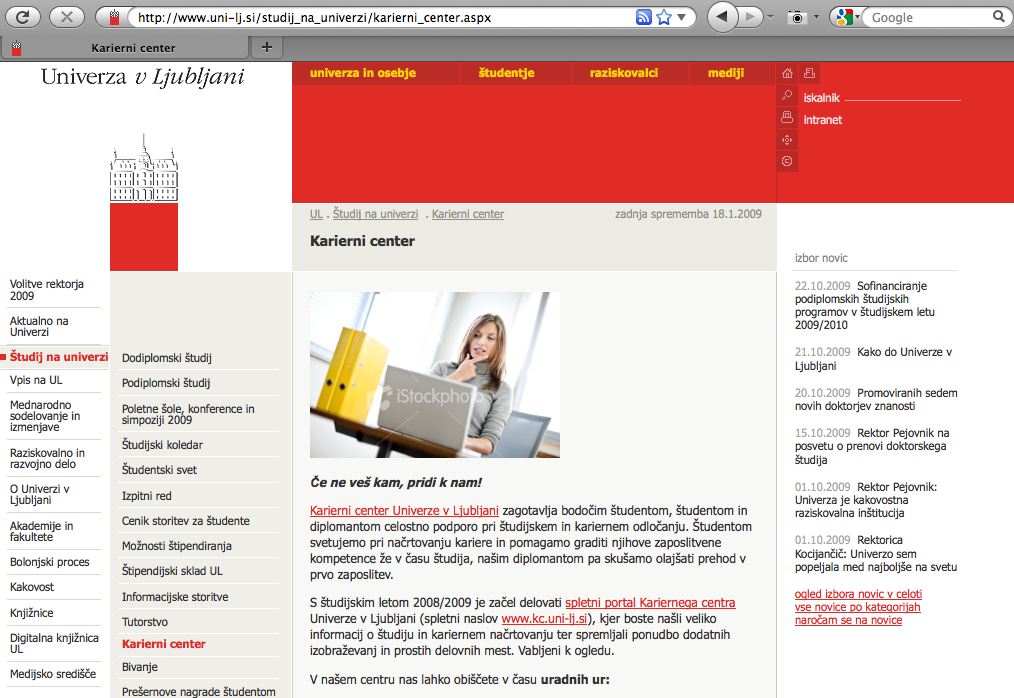This screenshot has height=698, width=1014.
Task: Subscribe via the blue RSS feed icon
Action: pos(643,17)
